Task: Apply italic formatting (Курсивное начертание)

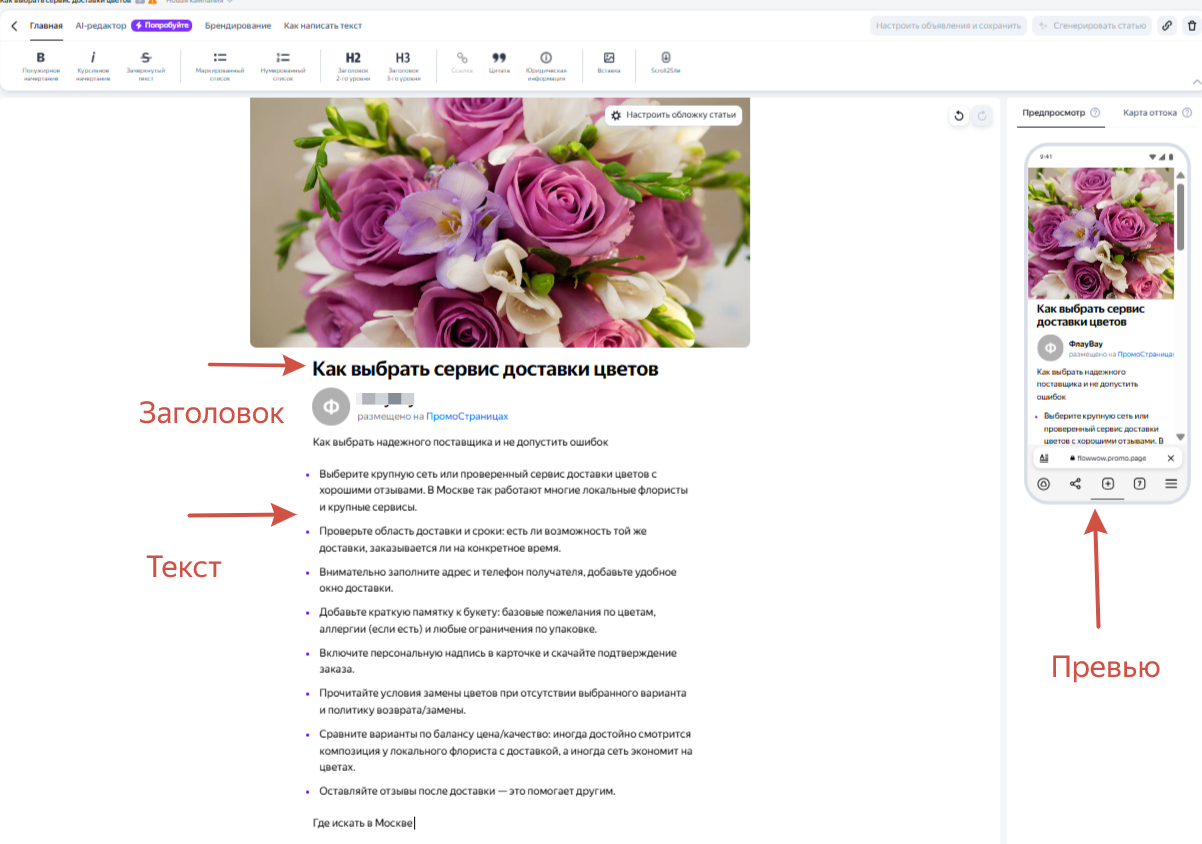Action: (x=93, y=63)
